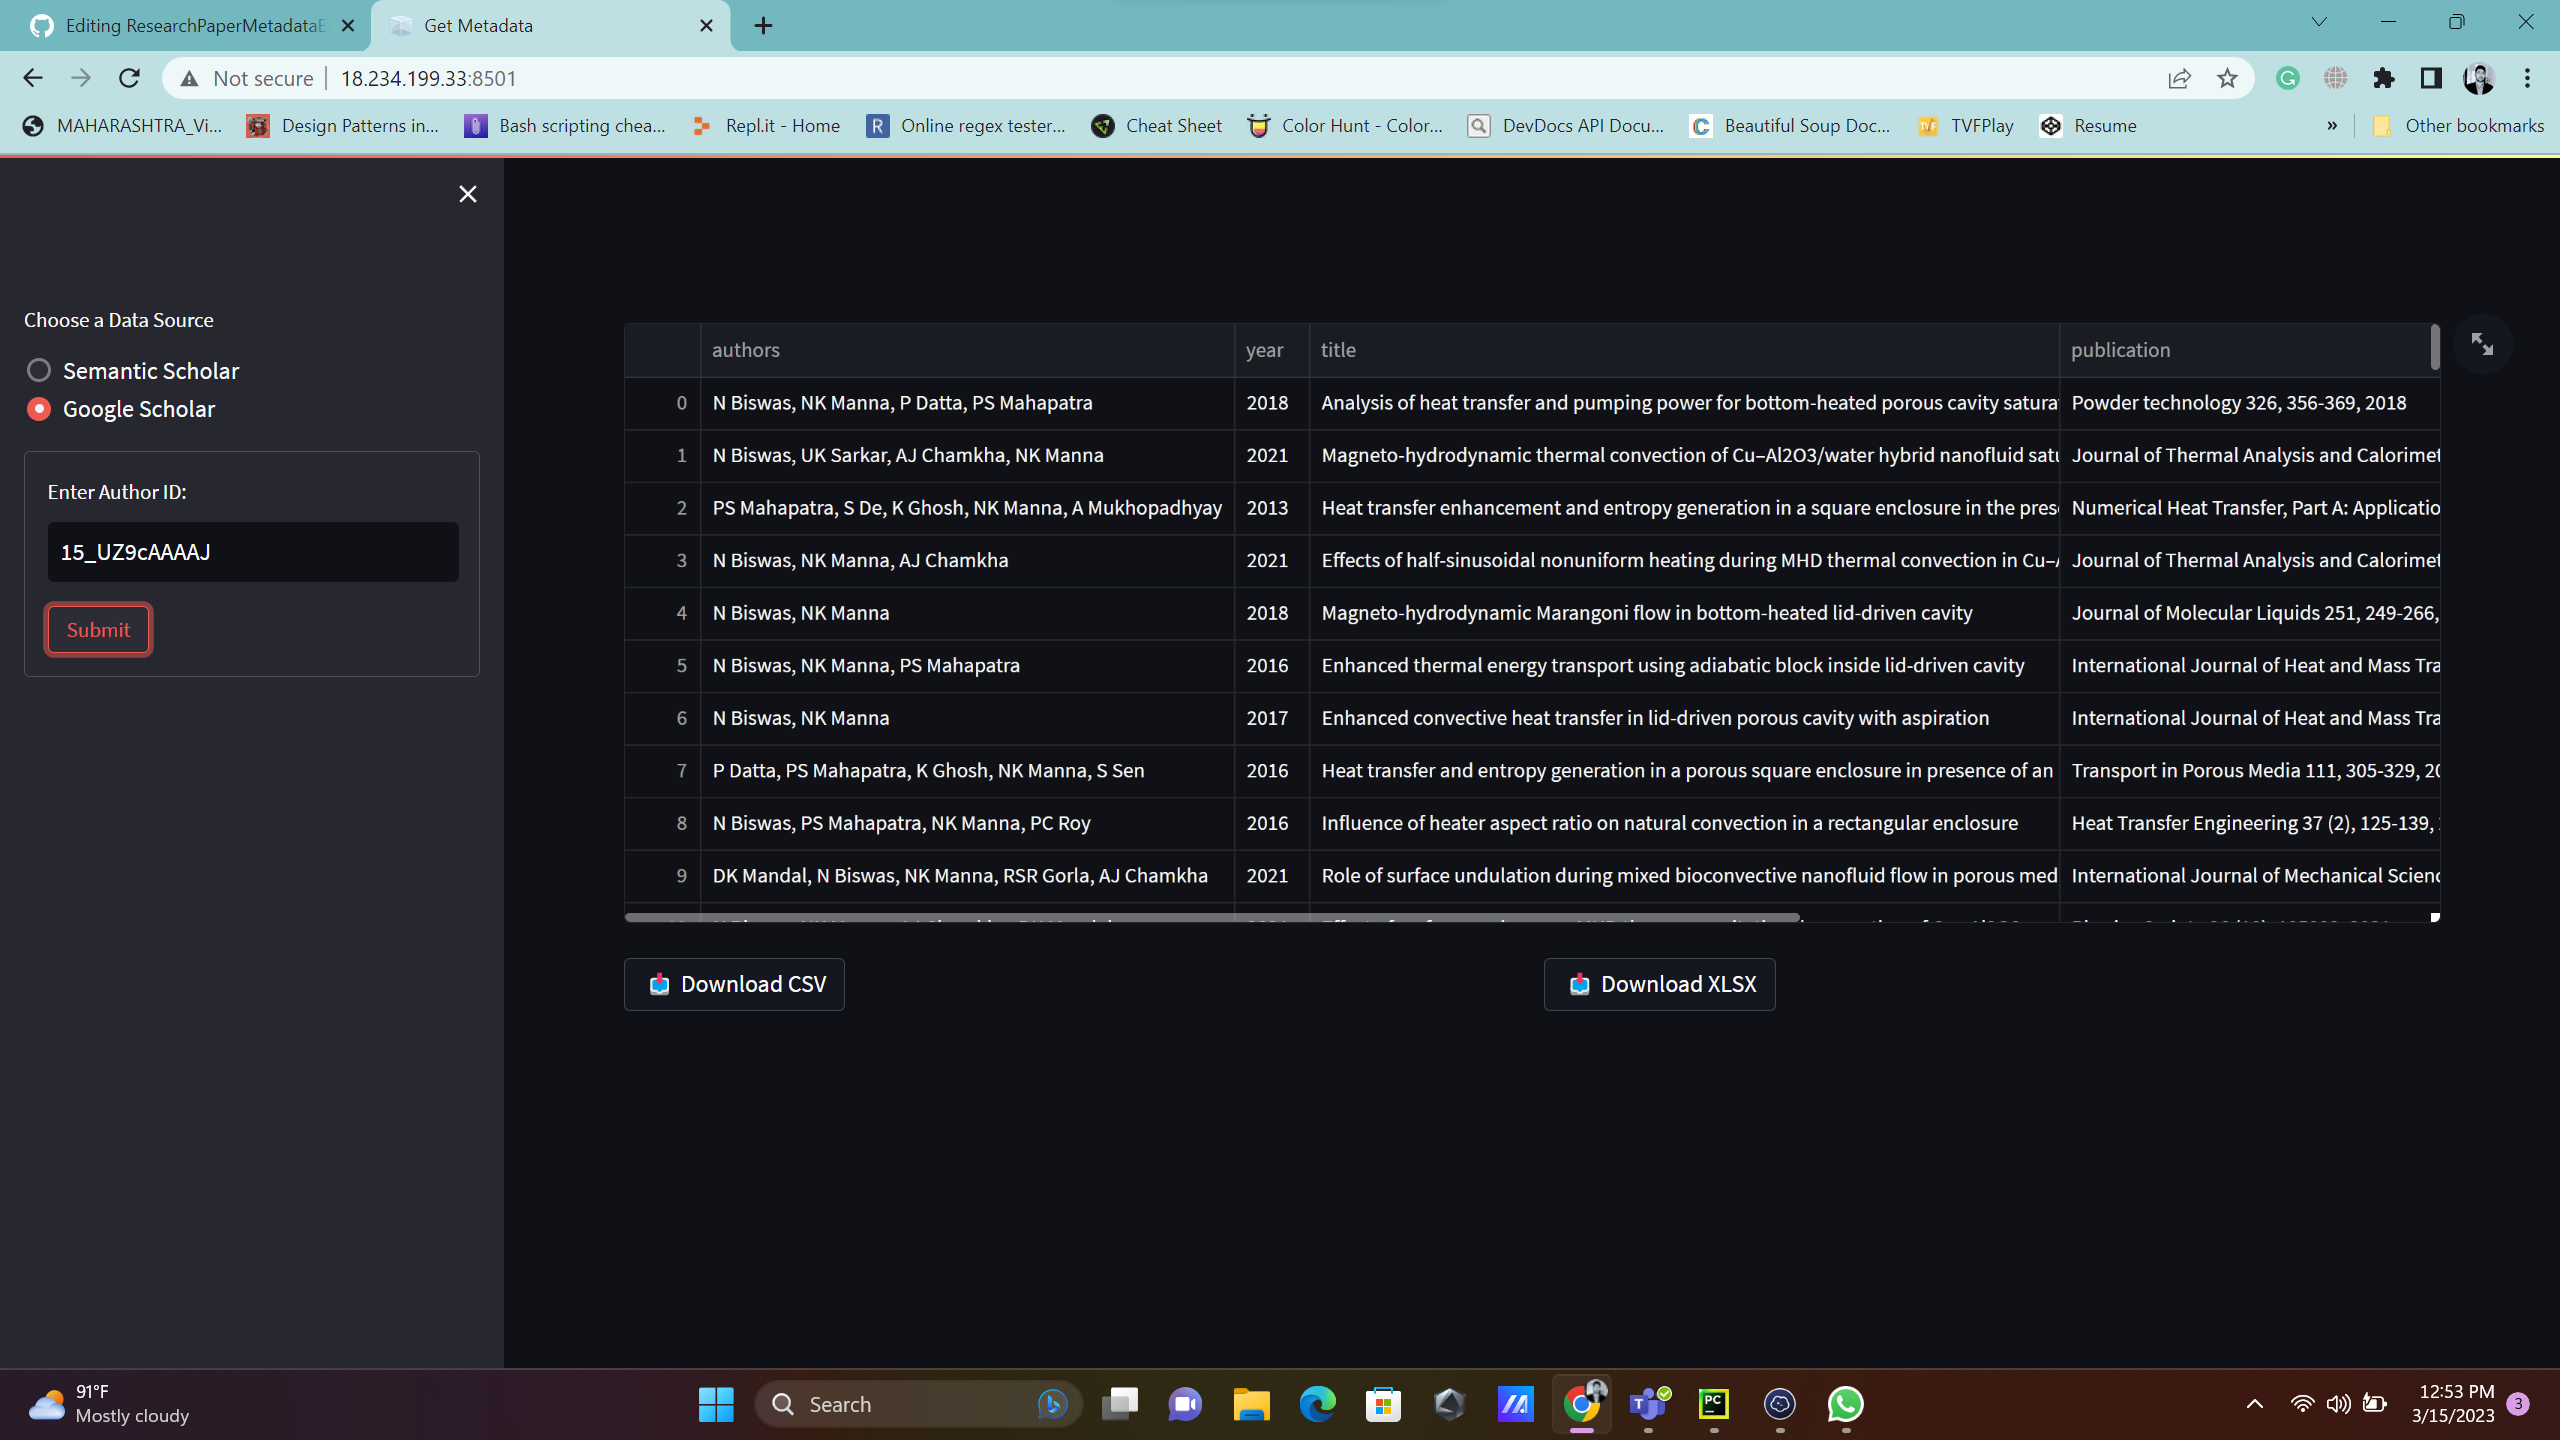Open the MAHARASHTRA_Vi... bookmark
2560x1440 pixels.
pos(122,126)
